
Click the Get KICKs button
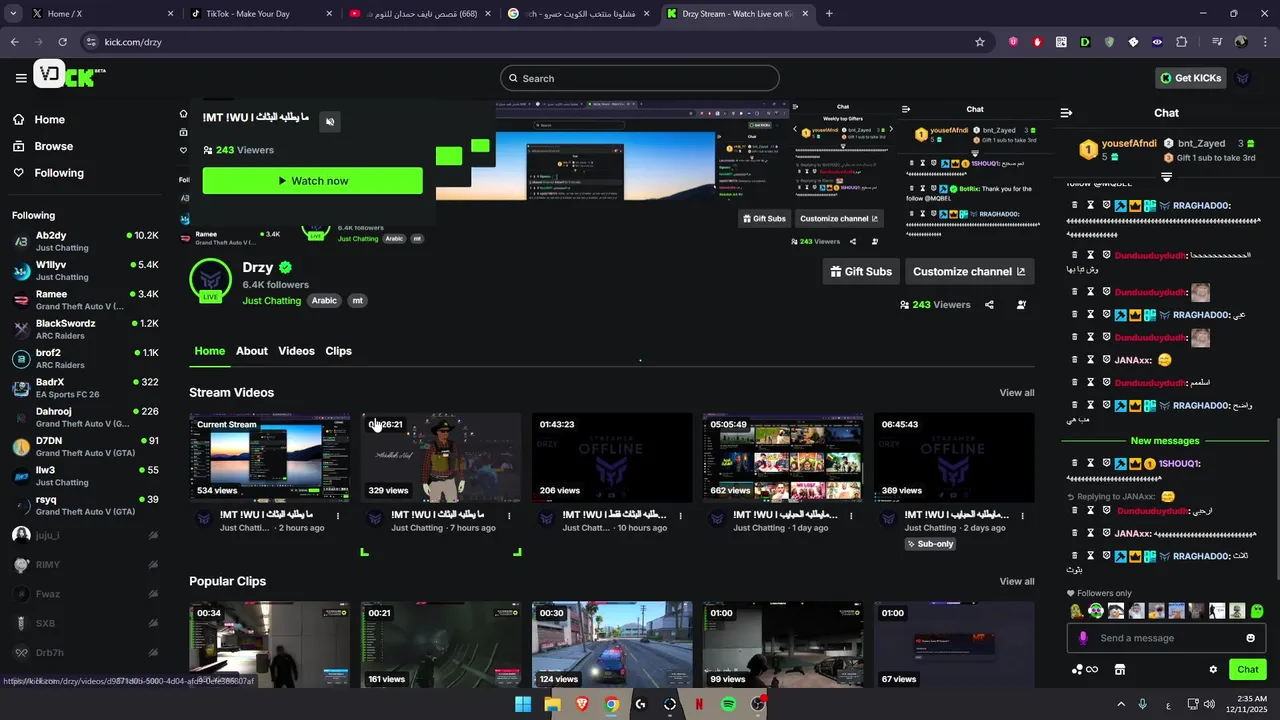click(x=1189, y=78)
